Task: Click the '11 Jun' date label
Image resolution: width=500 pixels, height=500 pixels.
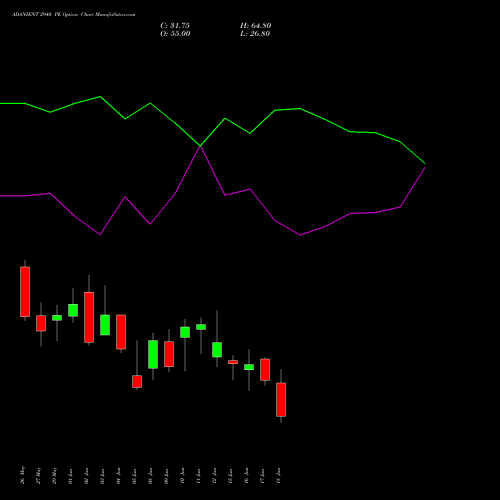Action: pos(199,476)
